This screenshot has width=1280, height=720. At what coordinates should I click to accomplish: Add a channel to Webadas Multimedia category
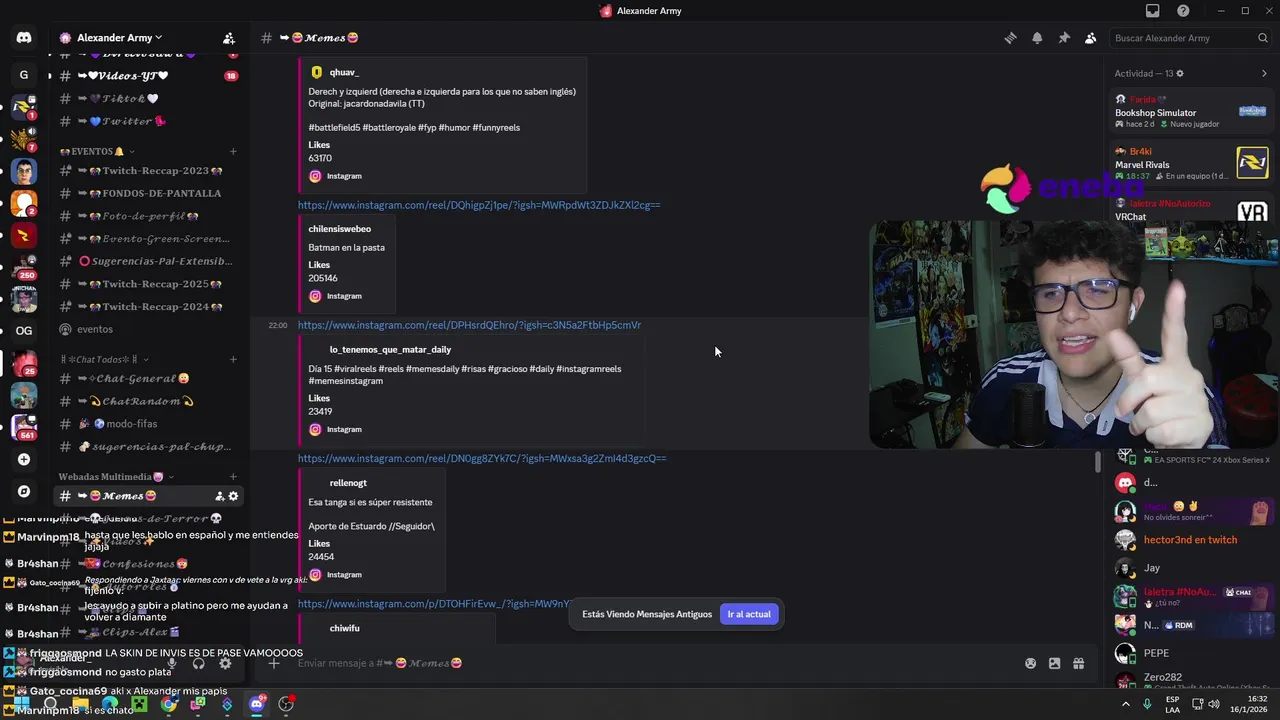coord(233,477)
